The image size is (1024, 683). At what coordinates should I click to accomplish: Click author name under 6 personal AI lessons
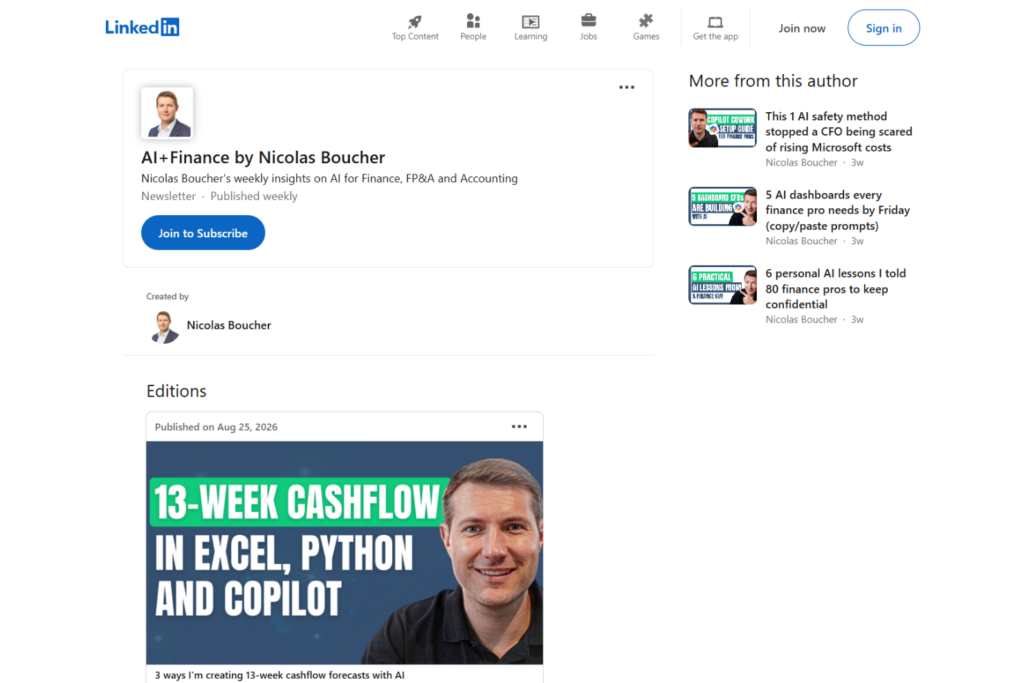pyautogui.click(x=801, y=319)
